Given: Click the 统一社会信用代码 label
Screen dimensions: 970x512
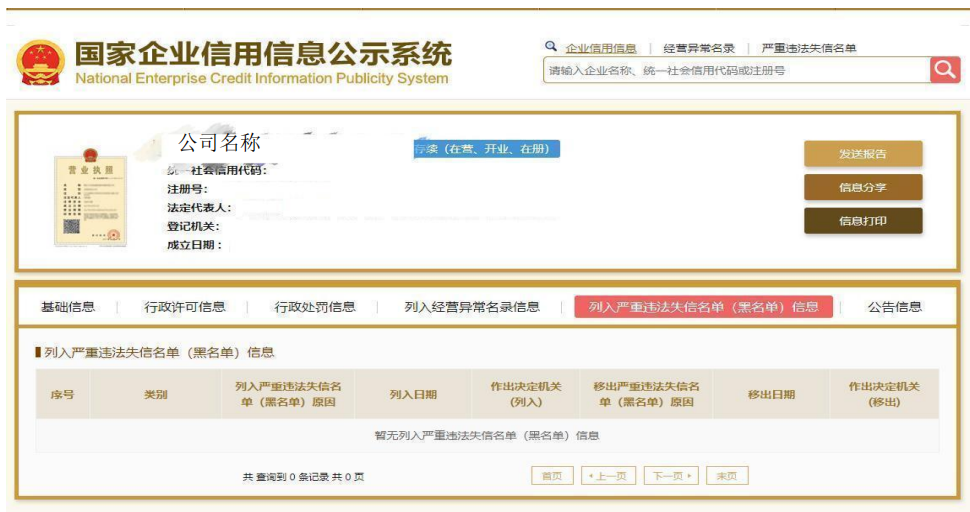Looking at the screenshot, I should (217, 170).
